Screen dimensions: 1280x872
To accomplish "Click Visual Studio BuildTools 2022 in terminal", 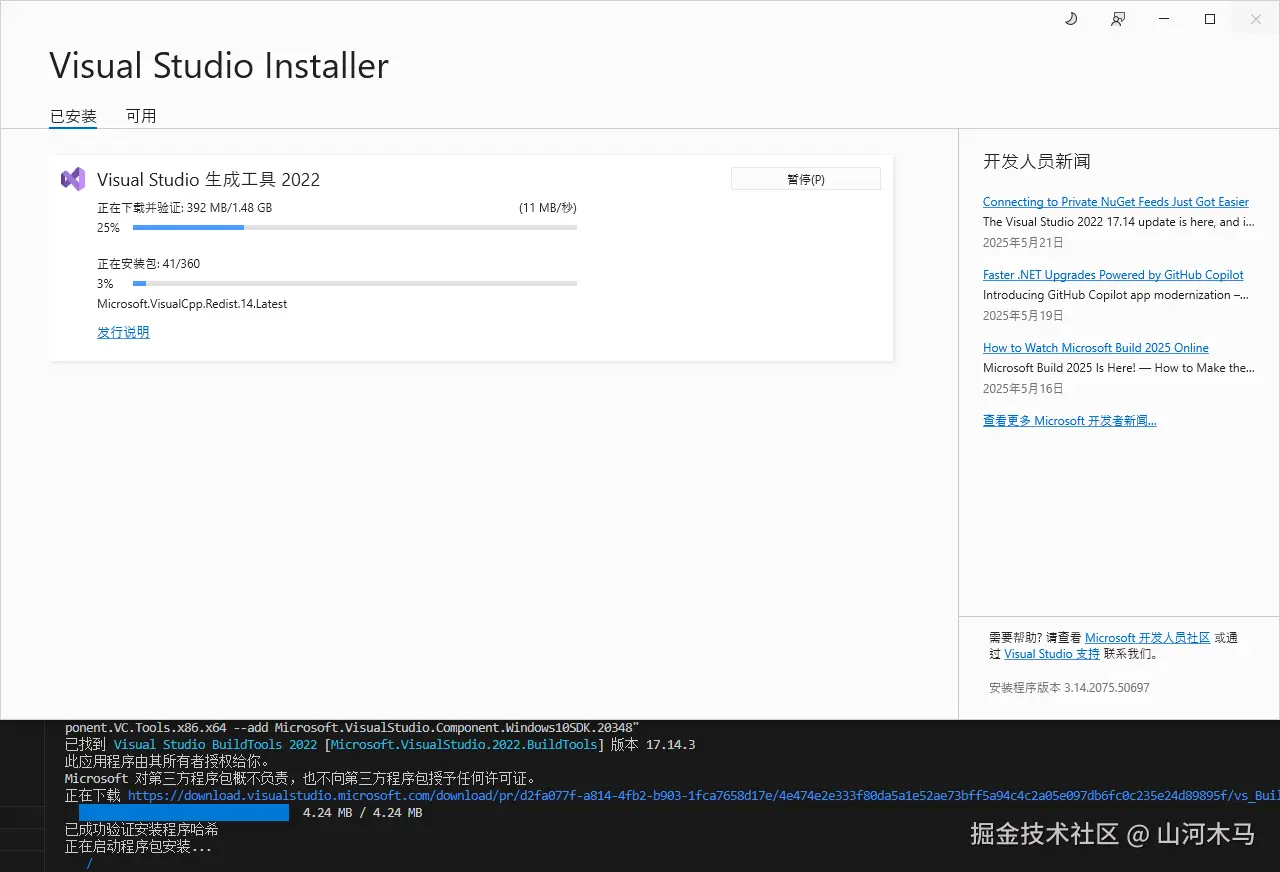I will [215, 745].
